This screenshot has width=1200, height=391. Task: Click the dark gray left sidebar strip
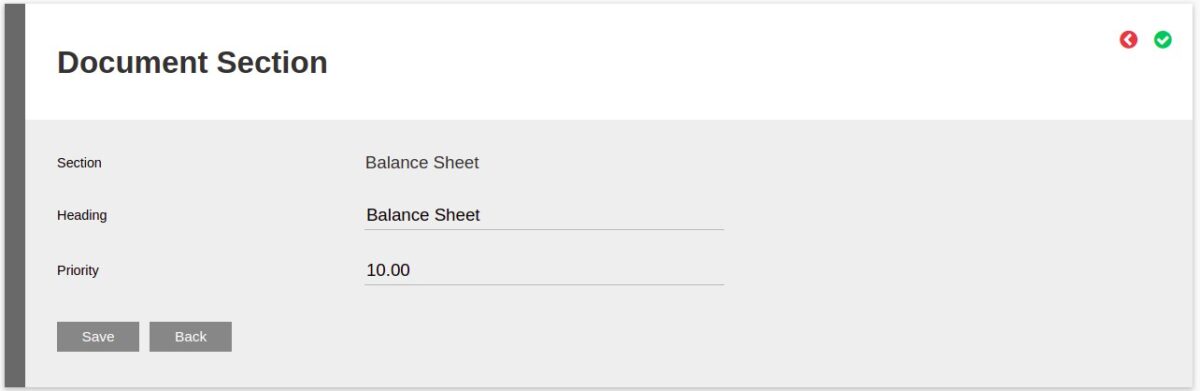pos(15,195)
